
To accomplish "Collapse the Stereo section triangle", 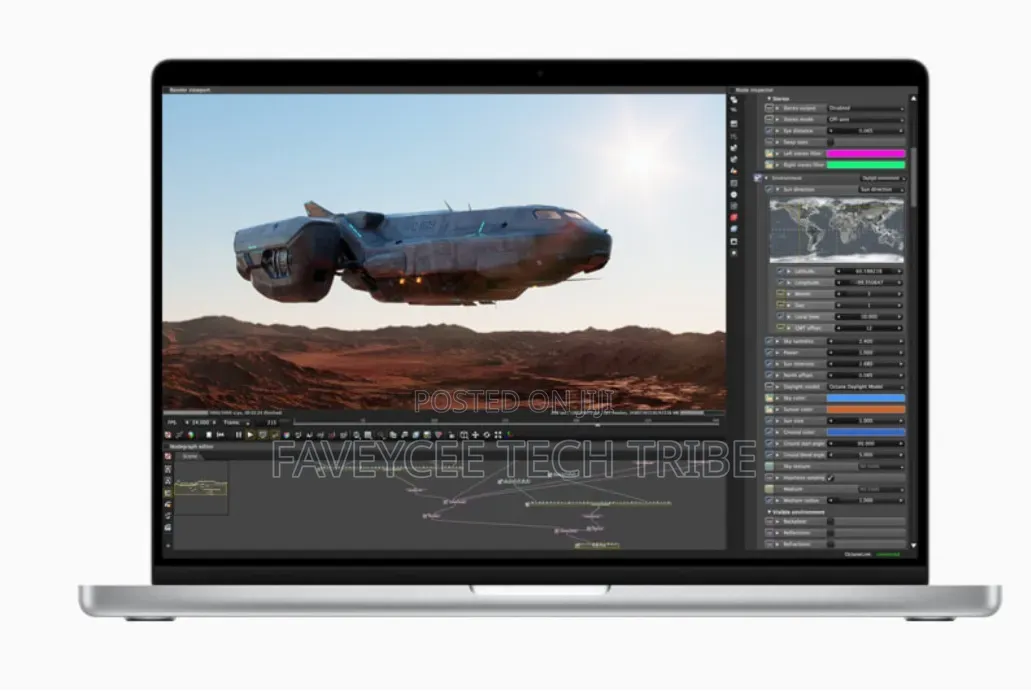I will 769,99.
